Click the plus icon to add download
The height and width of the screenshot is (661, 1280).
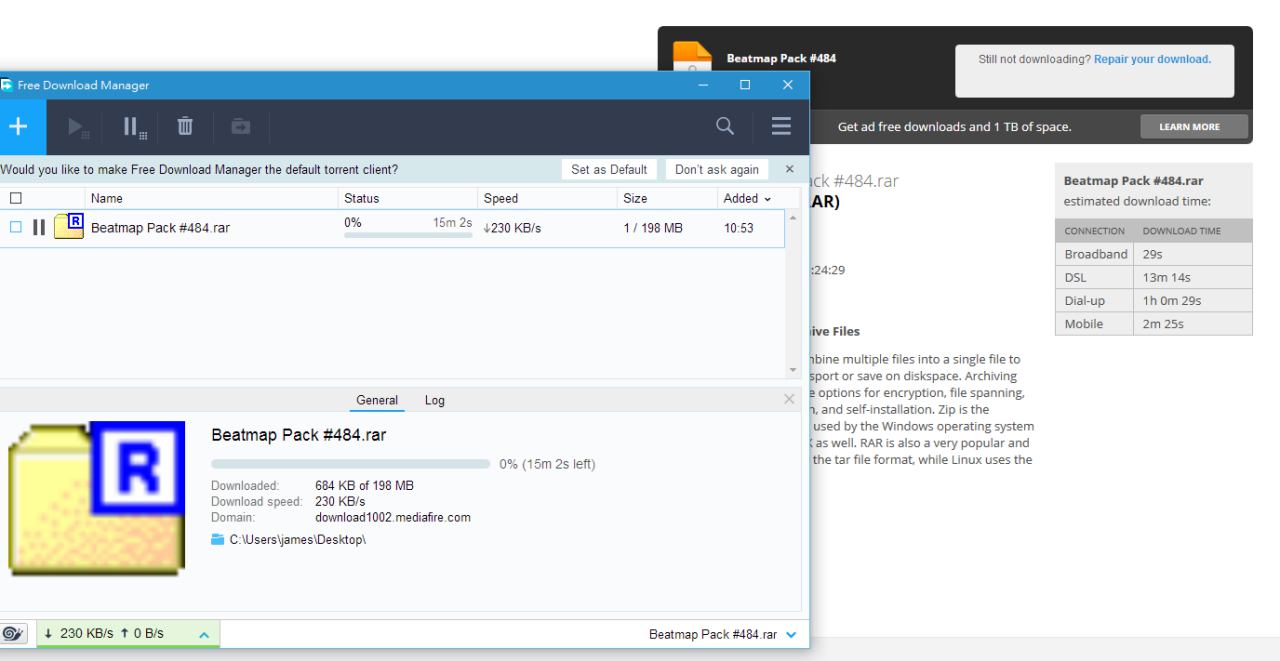(x=16, y=127)
